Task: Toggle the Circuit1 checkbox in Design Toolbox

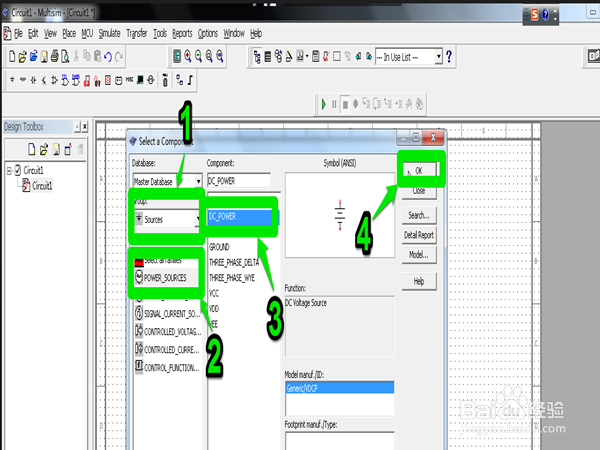Action: (17, 170)
